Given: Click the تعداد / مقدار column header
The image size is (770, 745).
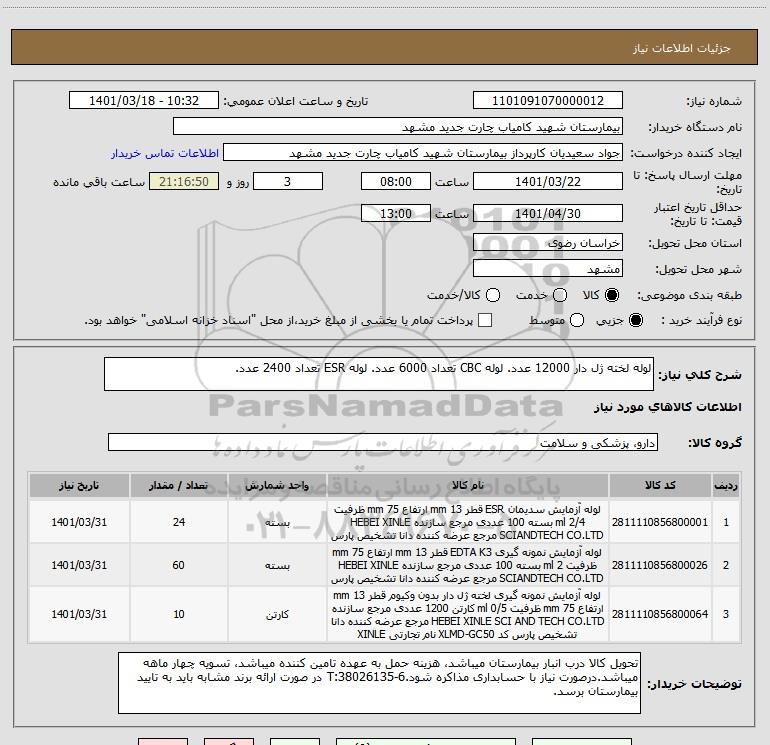Looking at the screenshot, I should click(179, 485).
